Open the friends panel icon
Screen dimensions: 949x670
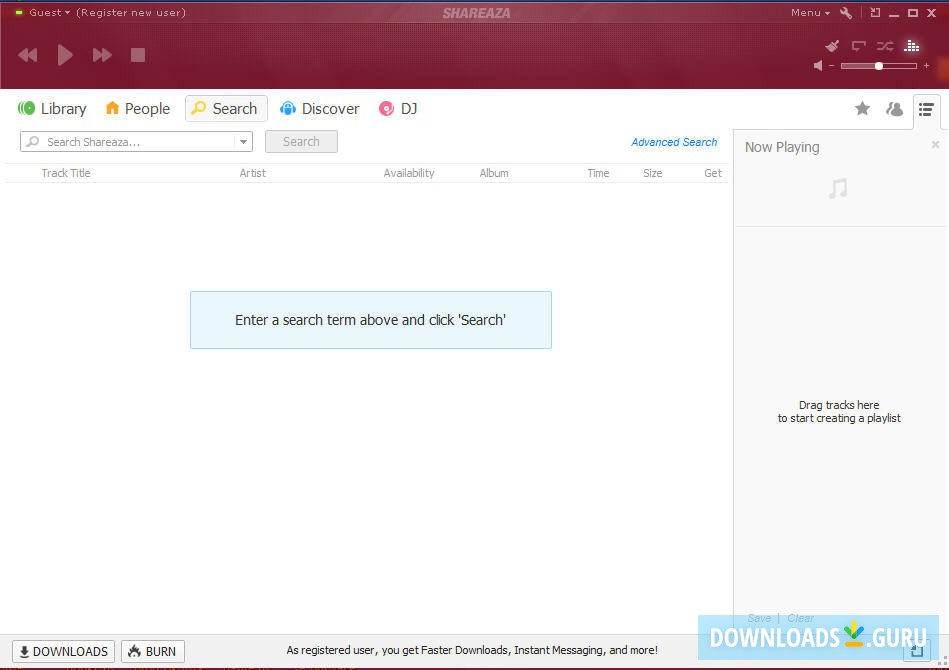pyautogui.click(x=894, y=109)
